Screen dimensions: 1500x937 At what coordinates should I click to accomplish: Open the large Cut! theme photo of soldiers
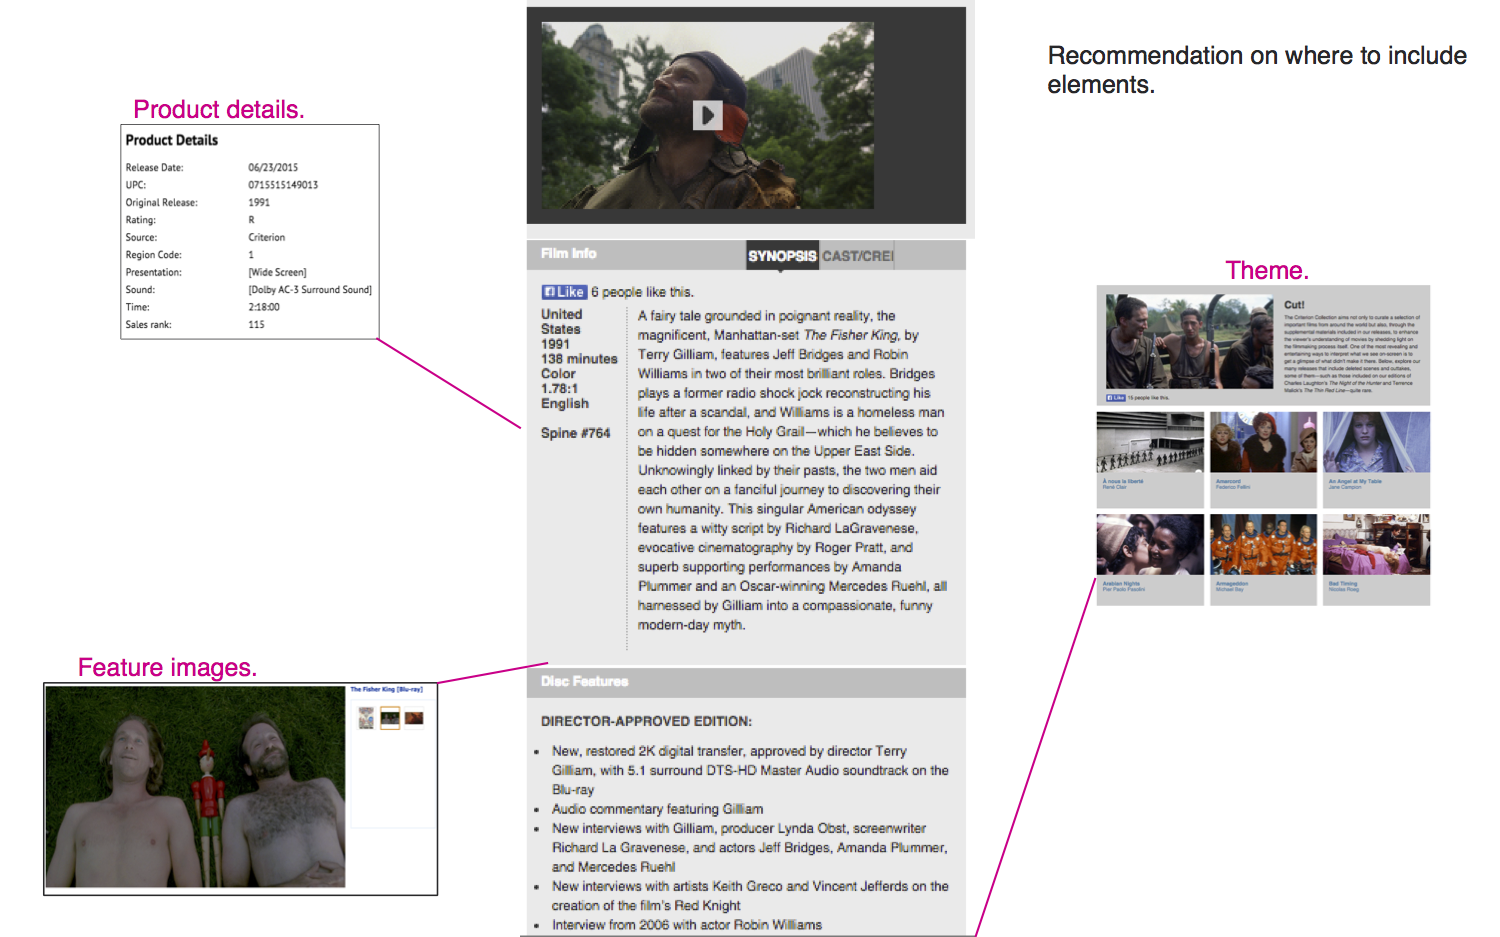[1189, 341]
